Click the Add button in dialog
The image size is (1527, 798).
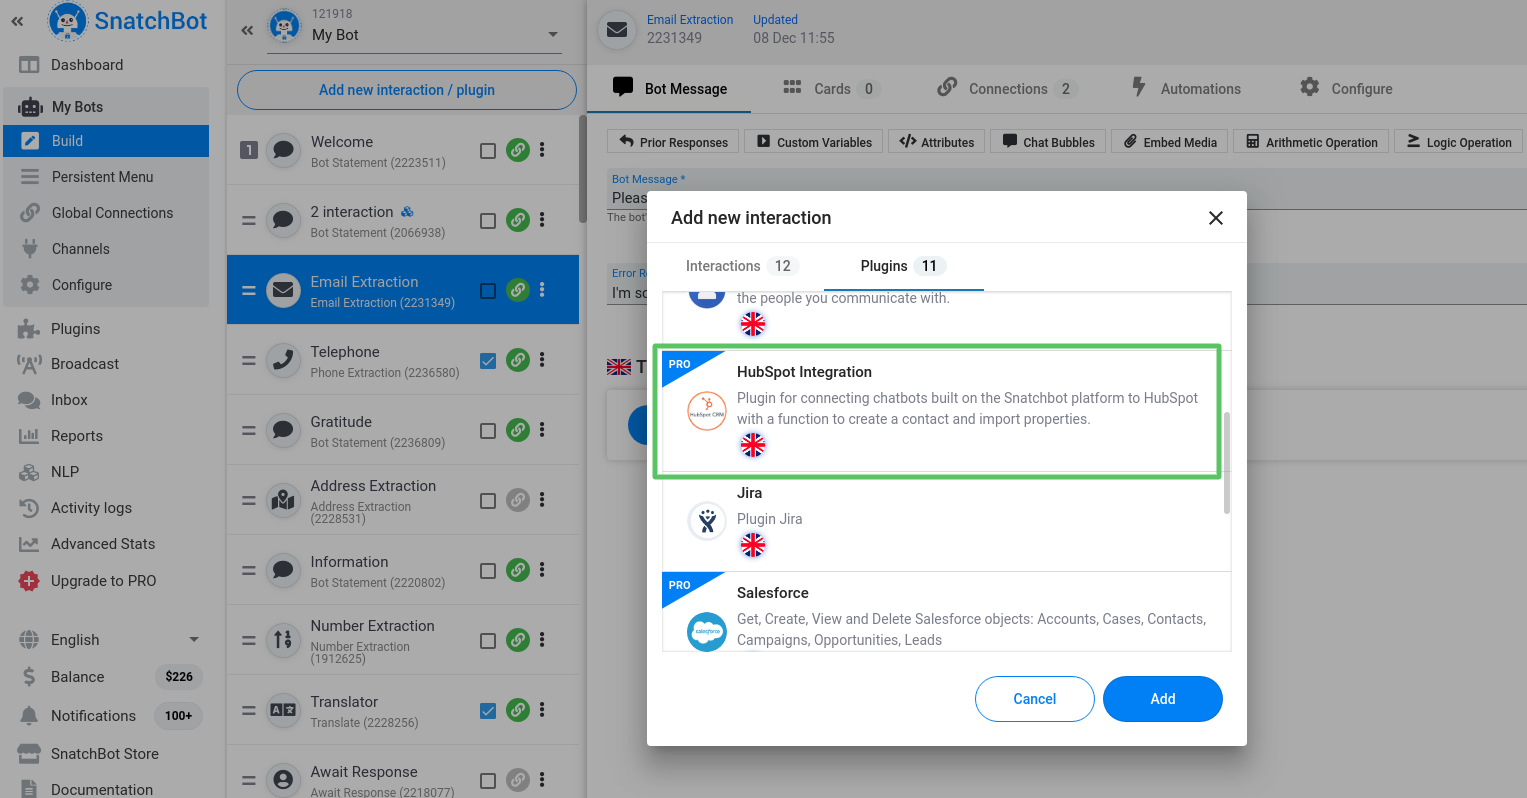click(x=1163, y=699)
